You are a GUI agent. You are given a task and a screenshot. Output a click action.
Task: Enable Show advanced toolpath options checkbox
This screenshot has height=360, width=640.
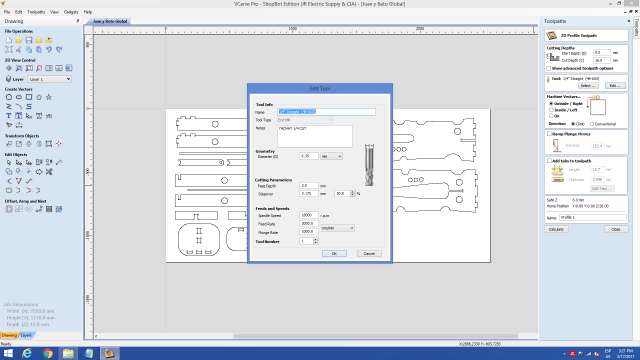(x=549, y=68)
